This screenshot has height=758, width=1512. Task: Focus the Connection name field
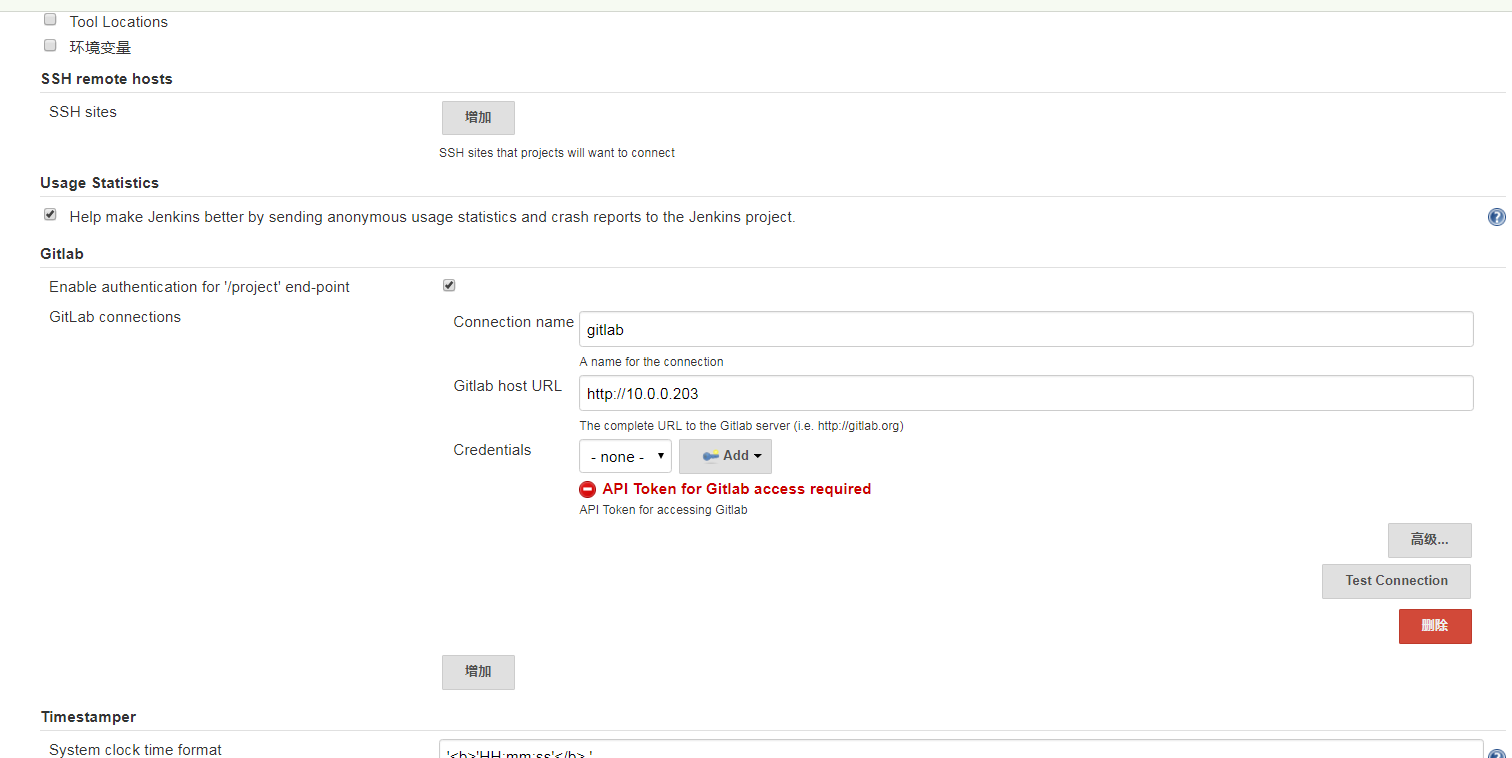coord(1025,329)
